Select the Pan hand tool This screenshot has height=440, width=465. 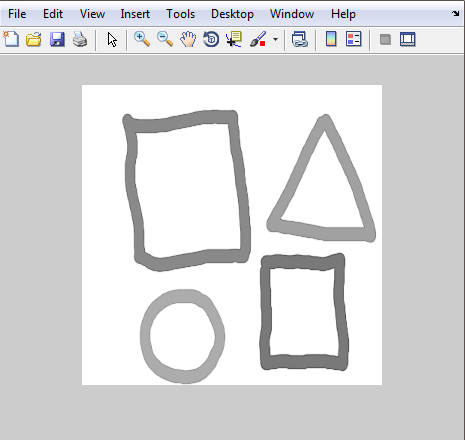coord(188,39)
